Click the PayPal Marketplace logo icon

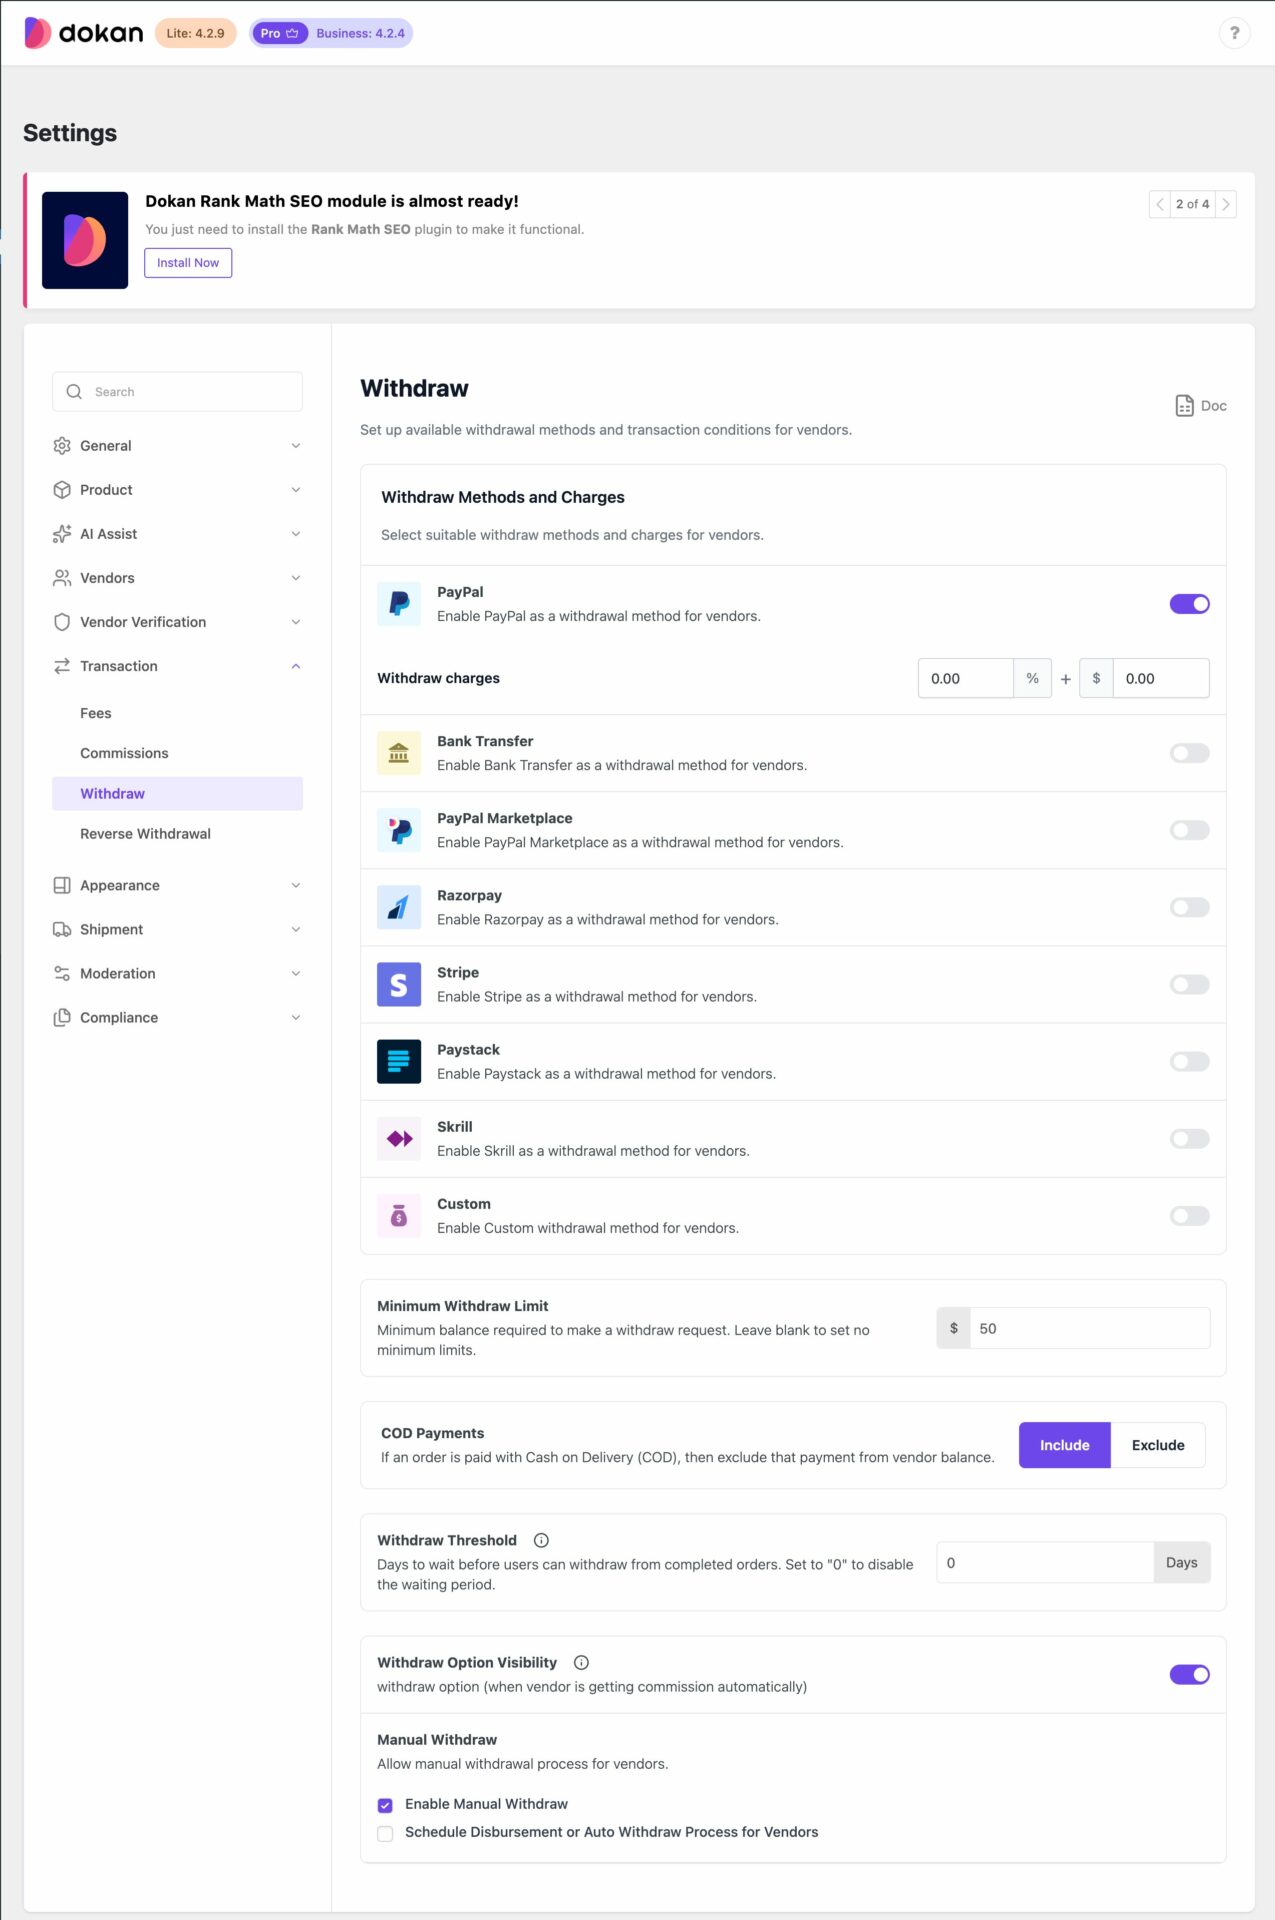(399, 830)
